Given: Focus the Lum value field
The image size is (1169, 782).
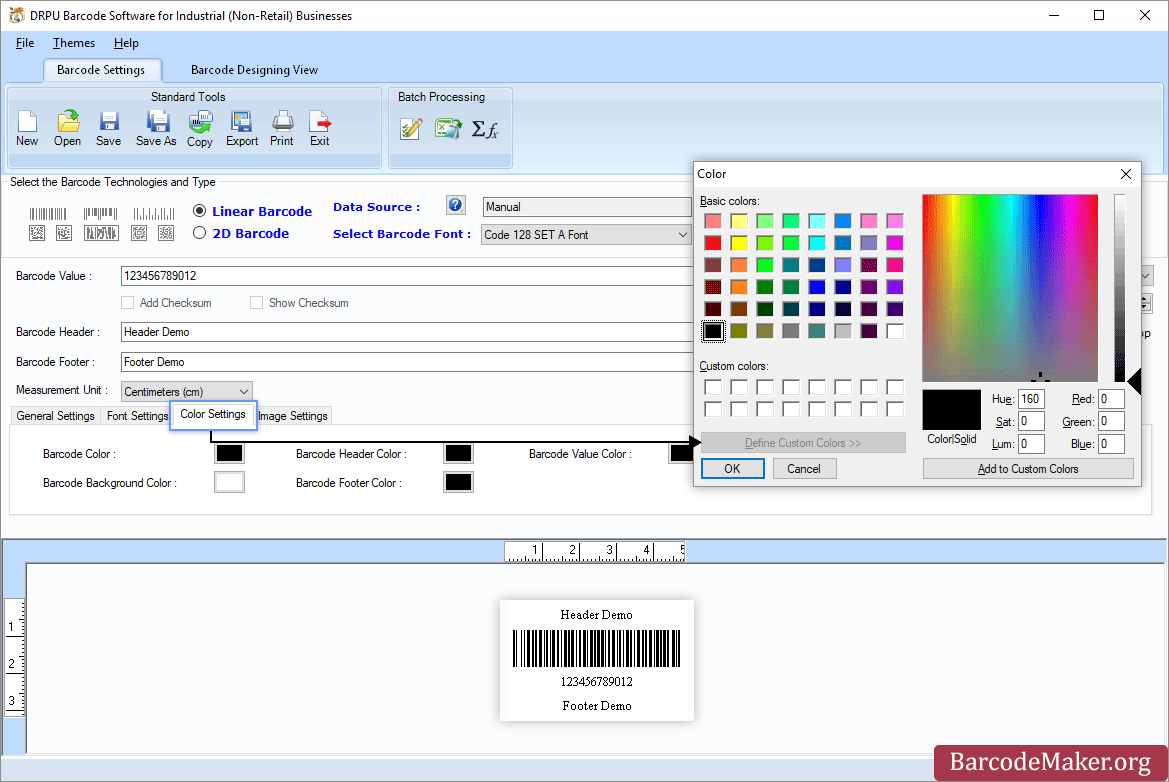Looking at the screenshot, I should click(1031, 444).
